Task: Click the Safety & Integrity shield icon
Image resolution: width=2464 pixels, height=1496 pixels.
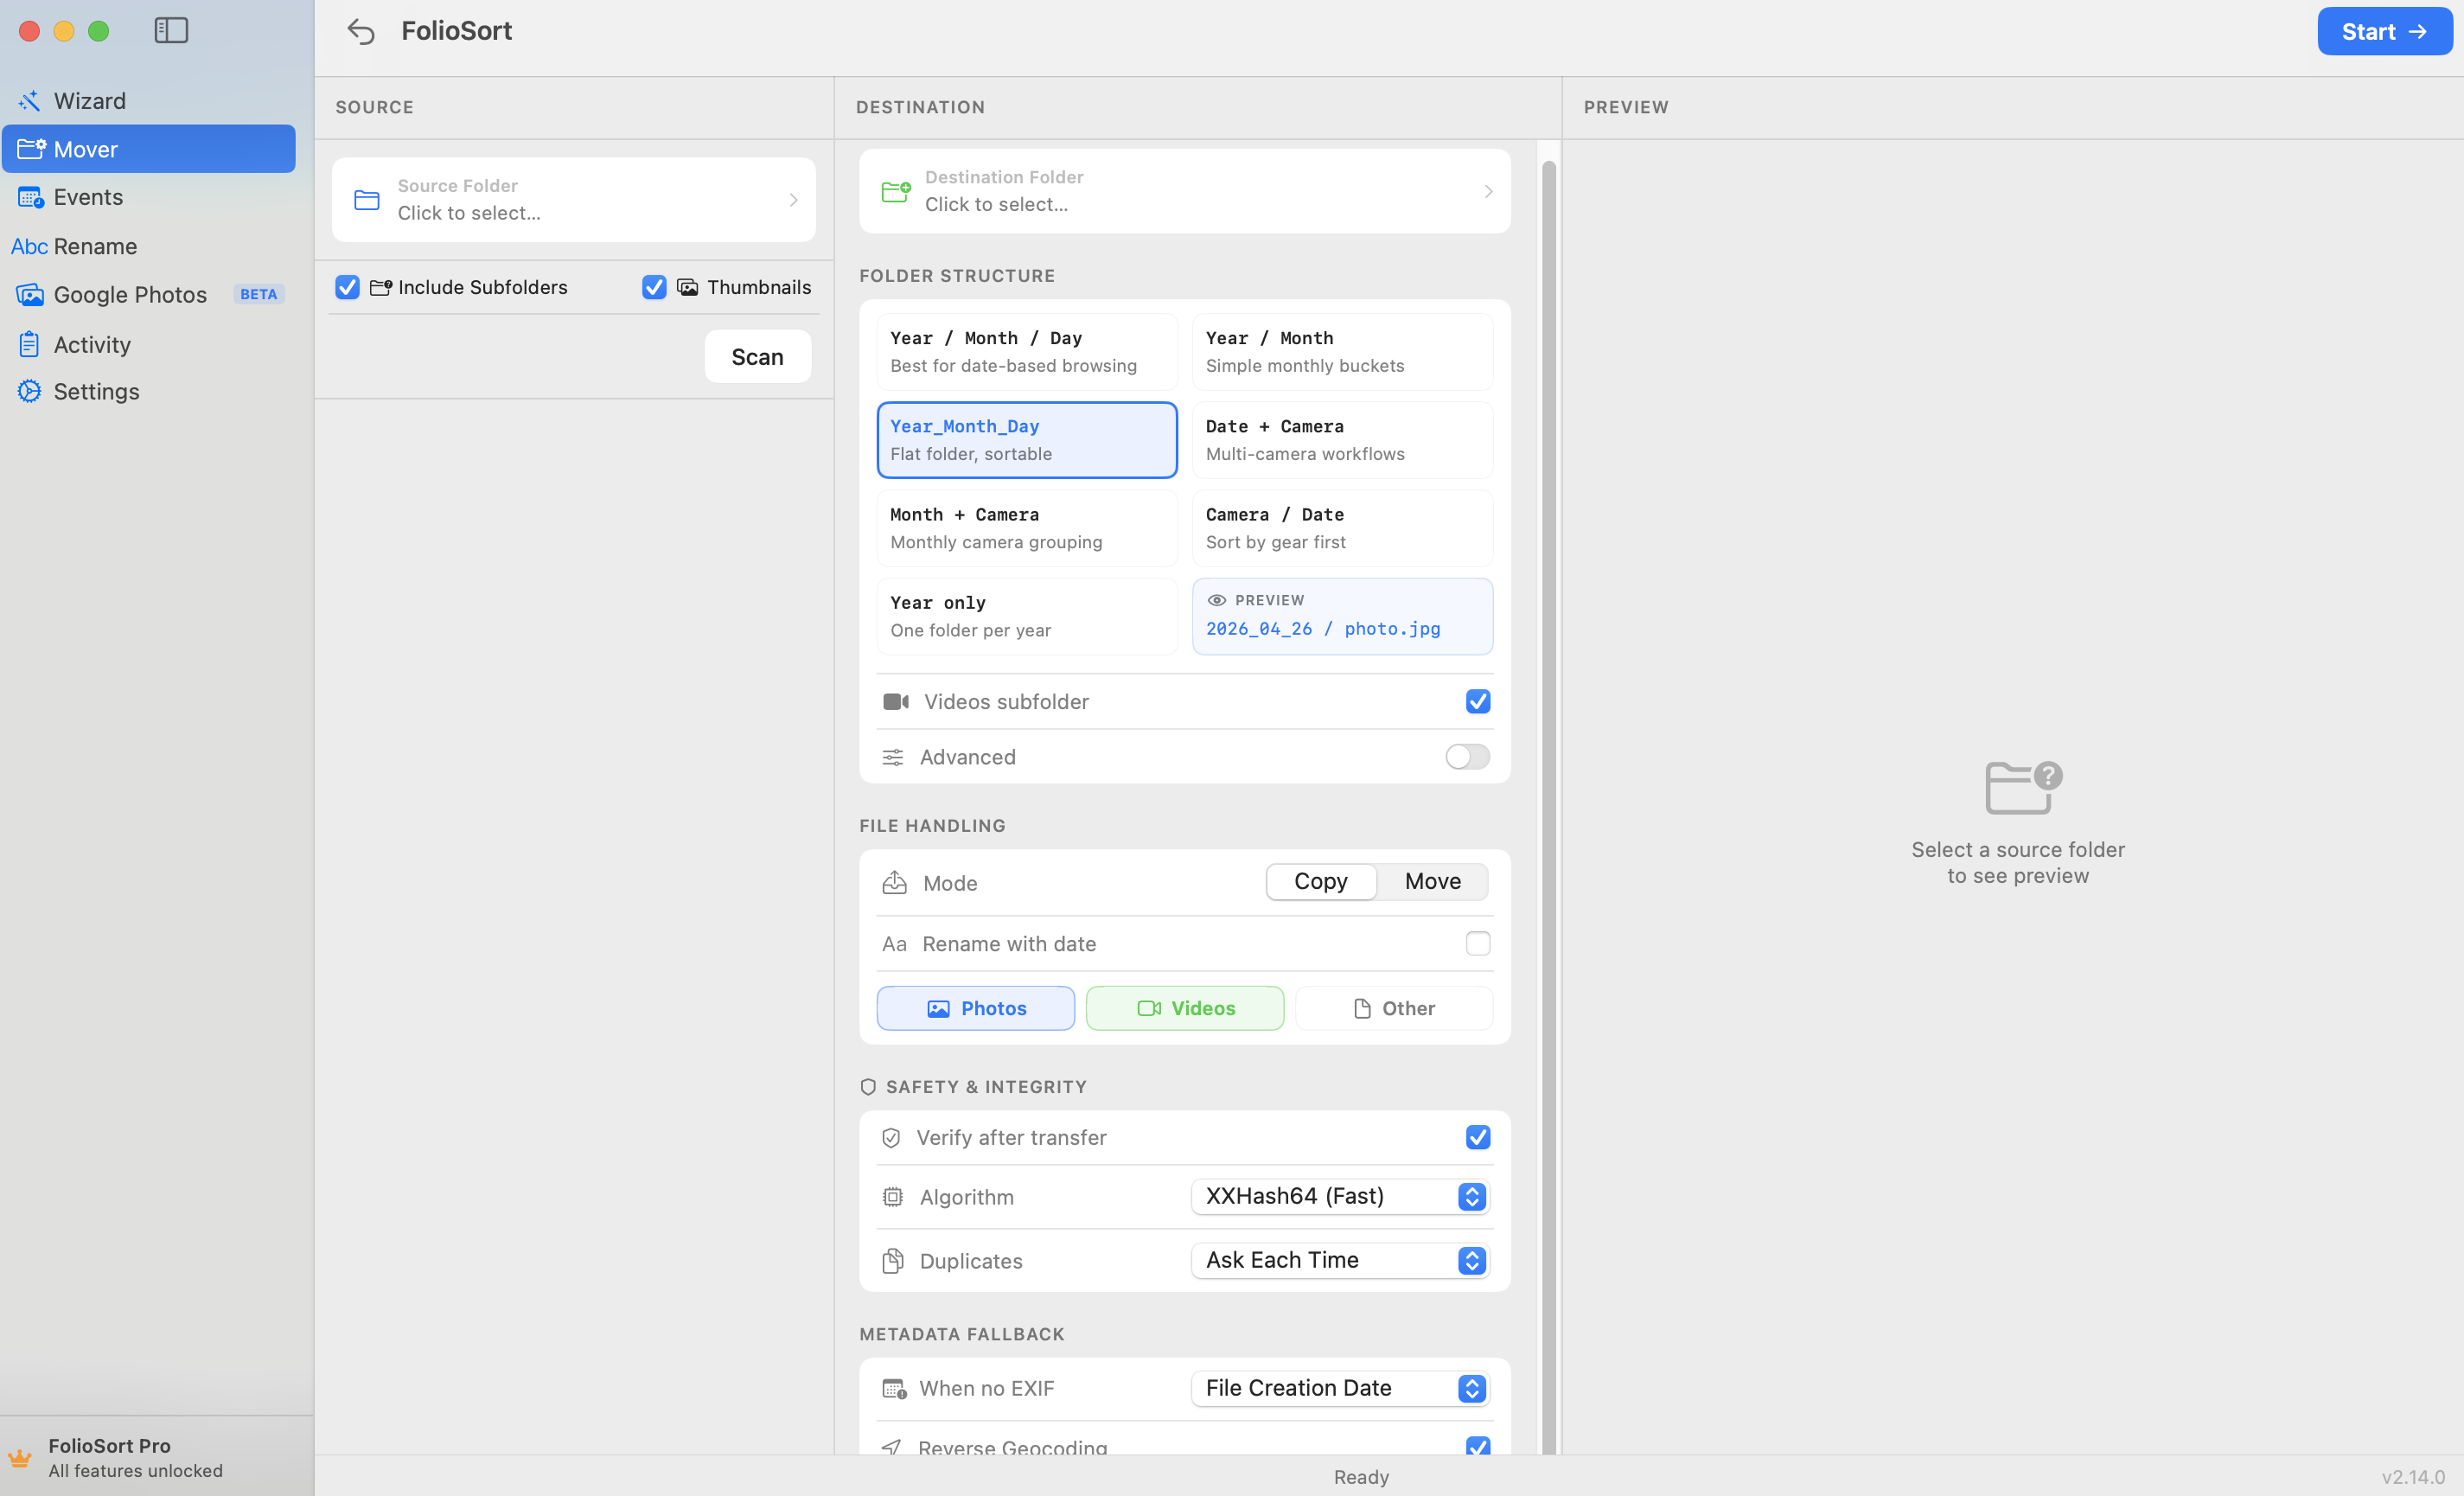Action: coord(868,1087)
